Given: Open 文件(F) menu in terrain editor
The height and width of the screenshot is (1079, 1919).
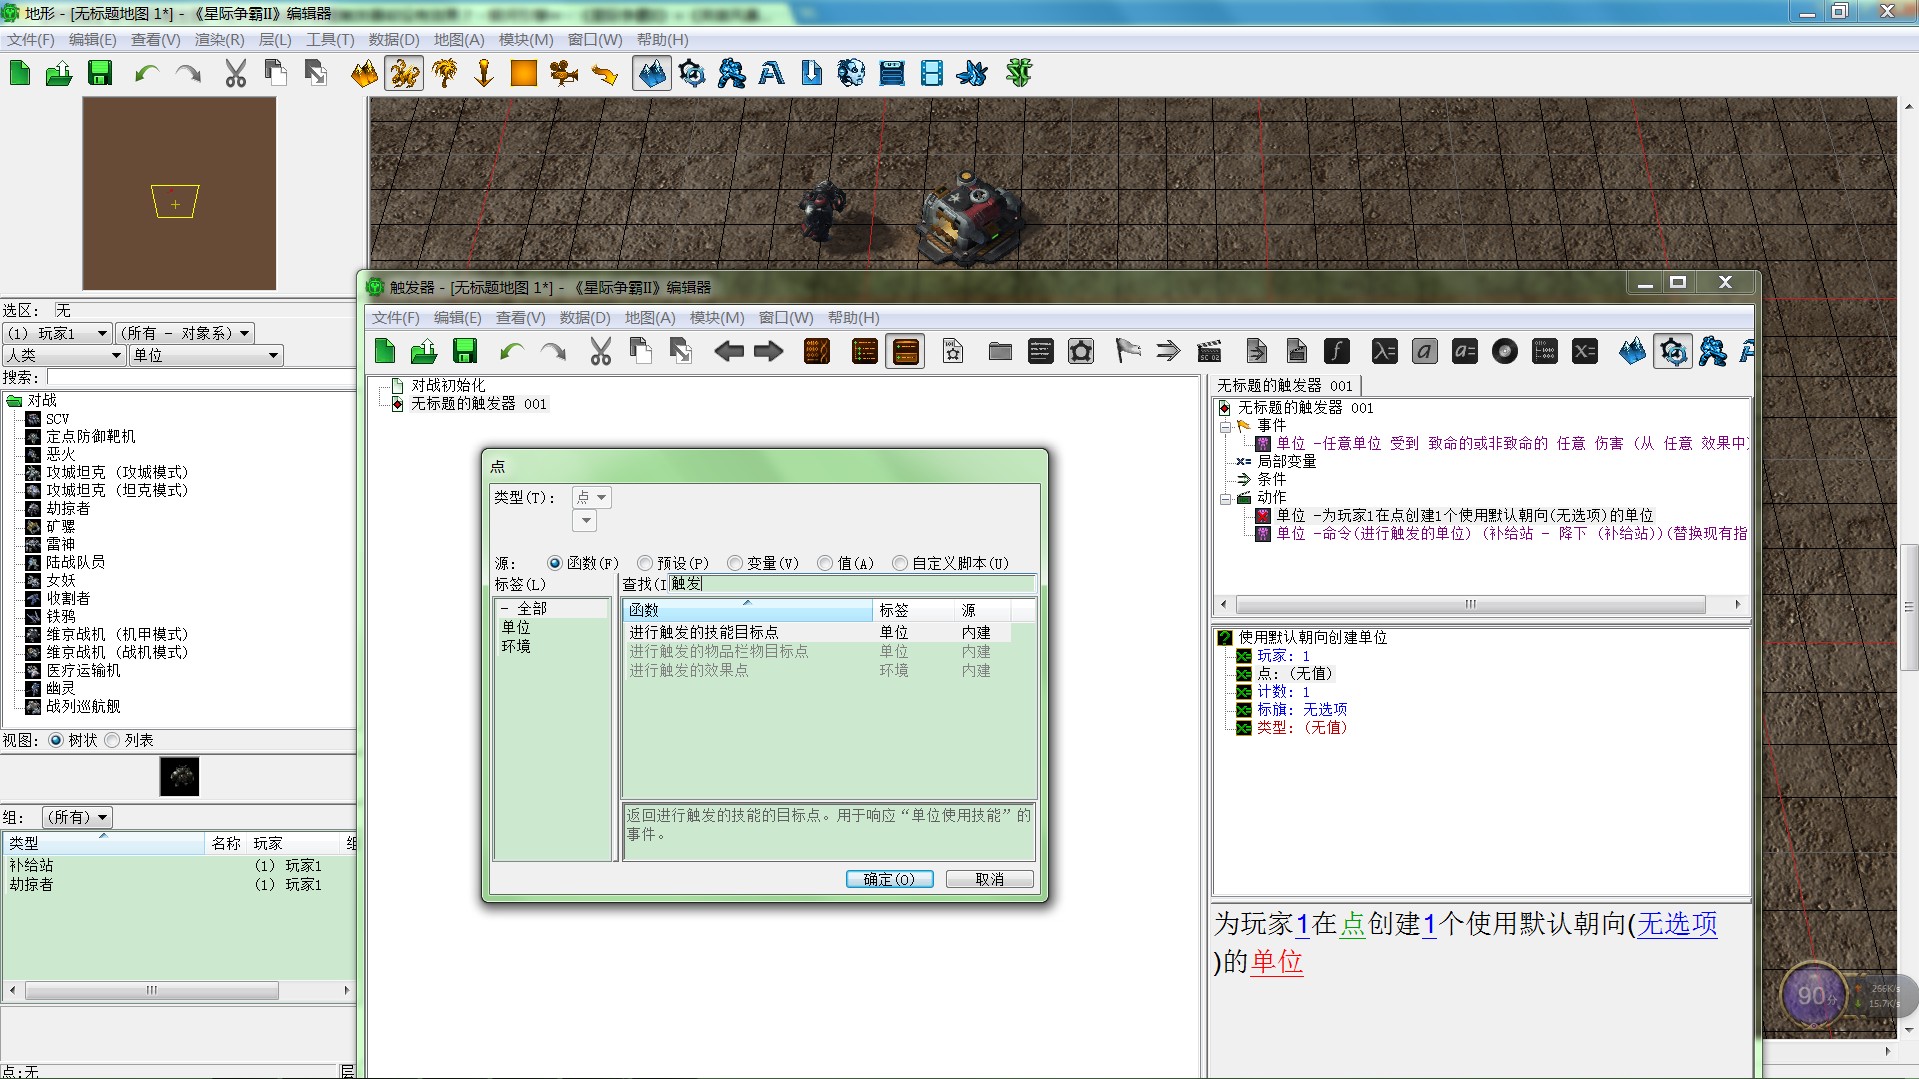Looking at the screenshot, I should [31, 40].
